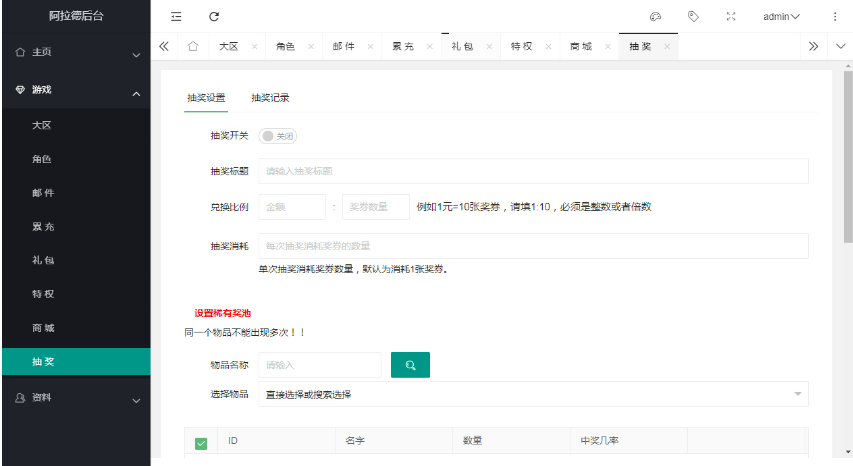This screenshot has width=853, height=466.
Task: Focus the 金额 ratio input
Action: 292,207
